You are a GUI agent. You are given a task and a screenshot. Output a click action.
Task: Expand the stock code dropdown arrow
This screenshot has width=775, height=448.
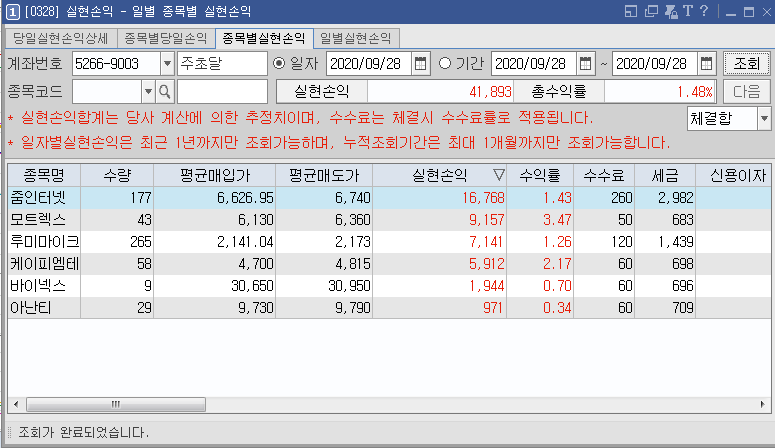[x=148, y=91]
